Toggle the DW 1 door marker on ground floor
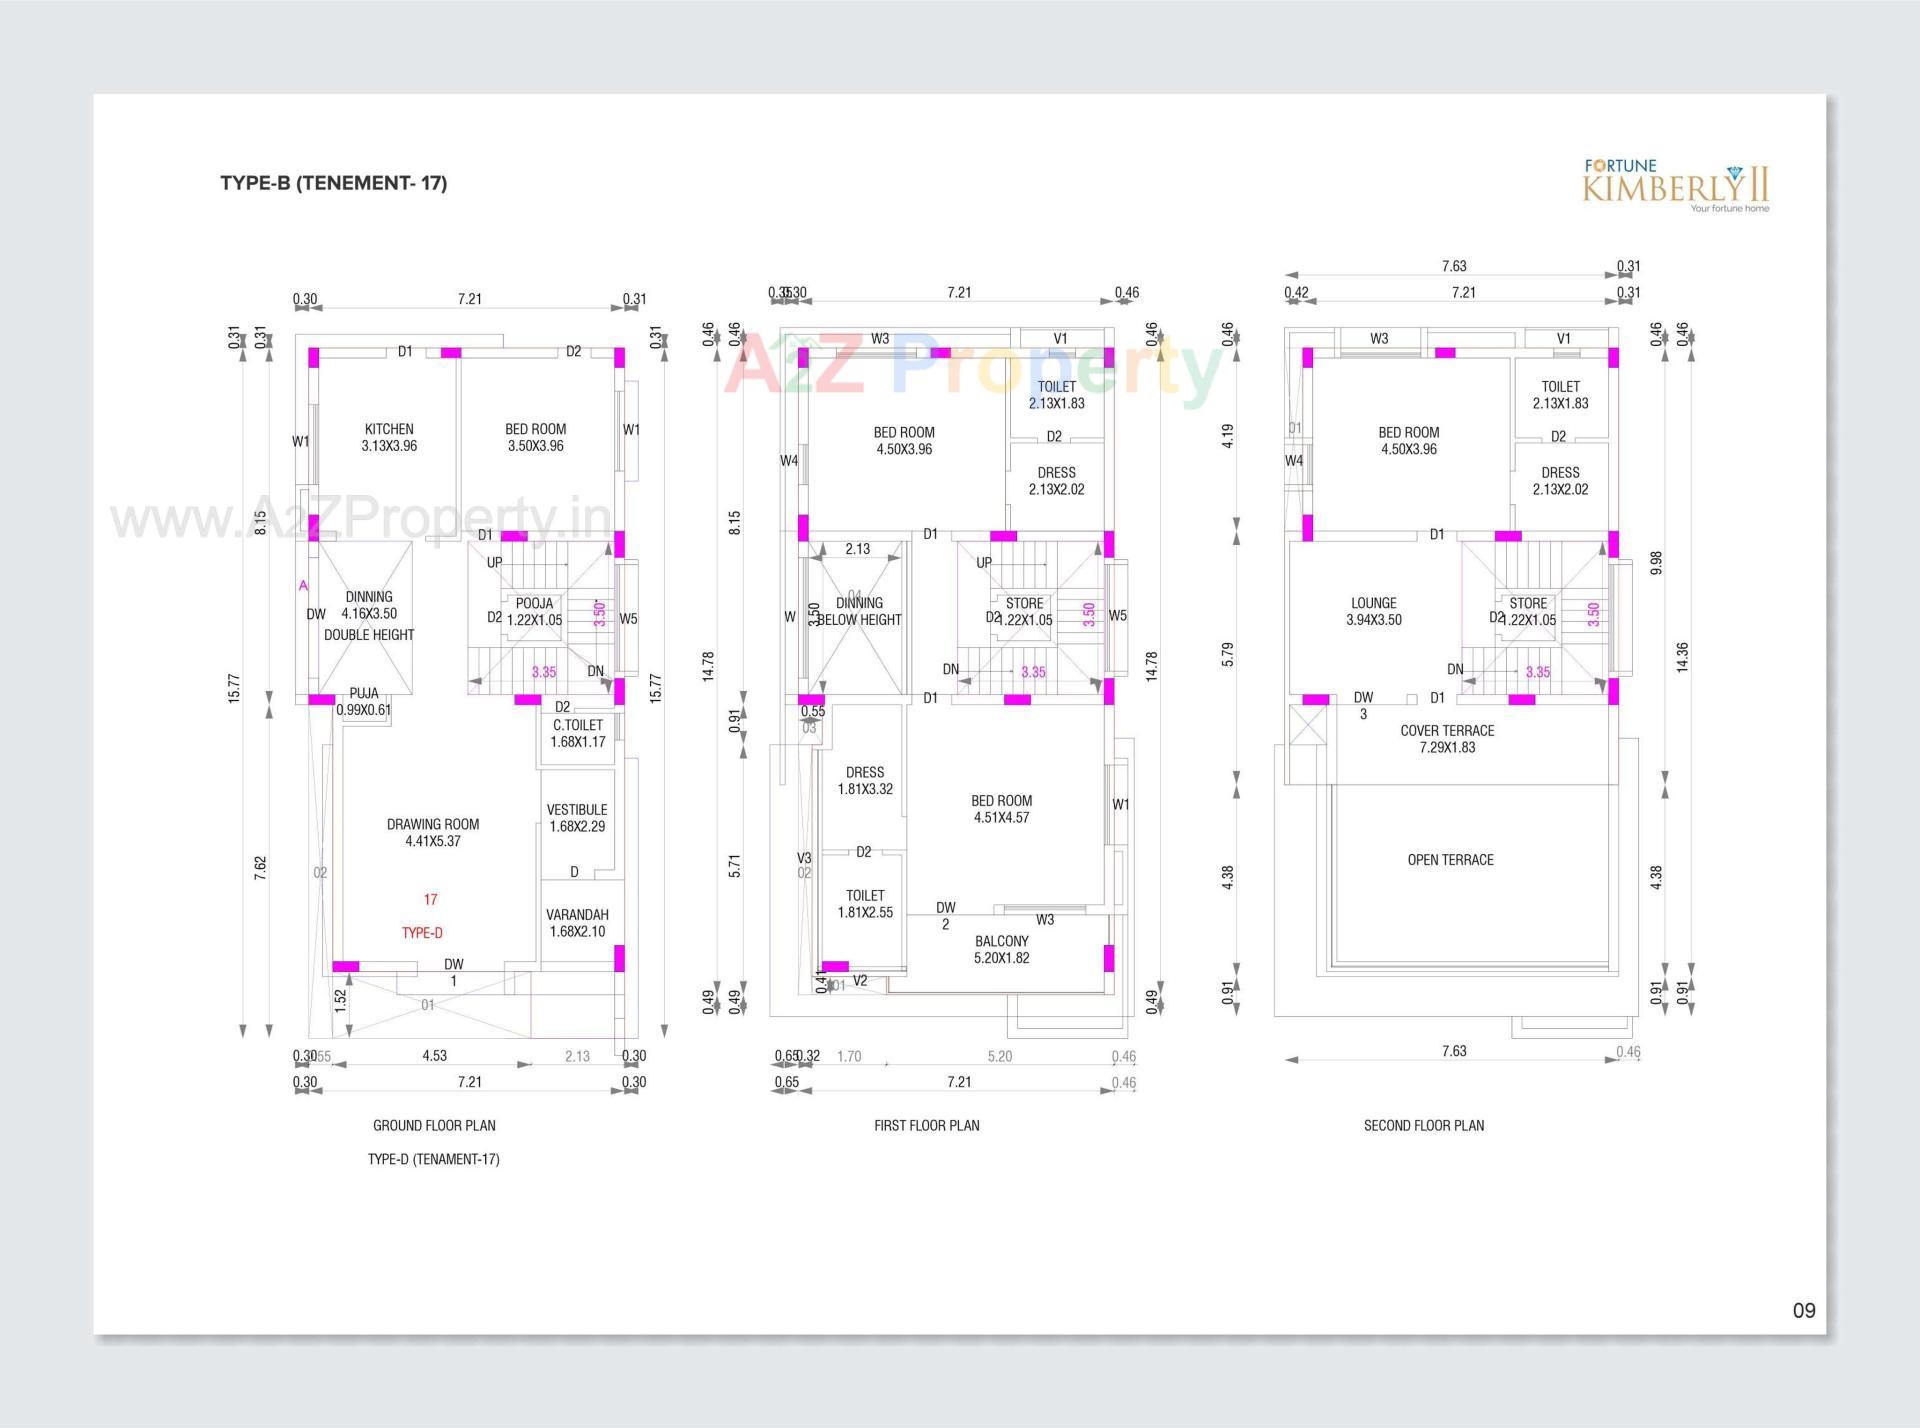 point(455,968)
